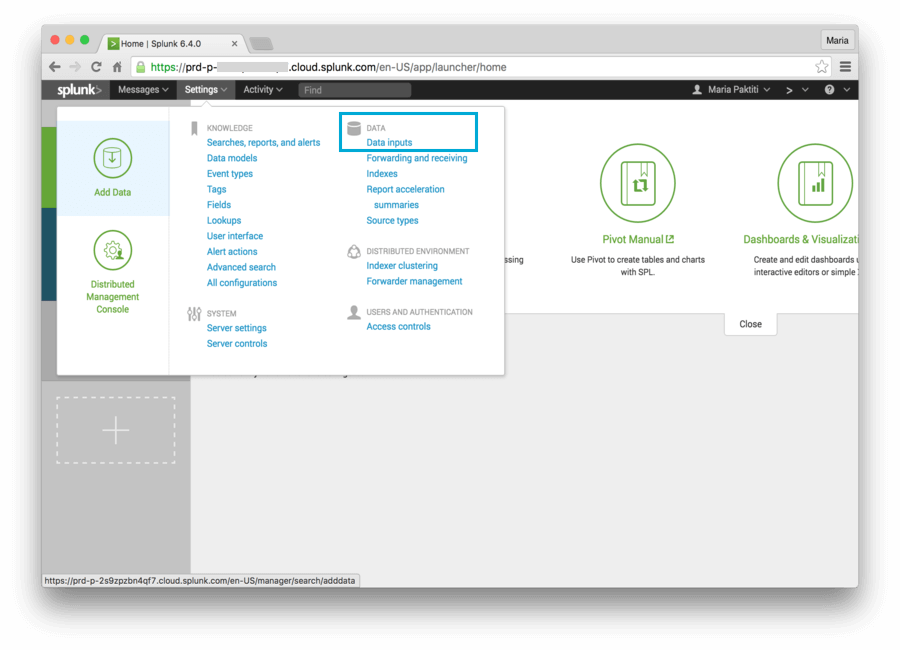Click the green padlock security icon

[141, 67]
